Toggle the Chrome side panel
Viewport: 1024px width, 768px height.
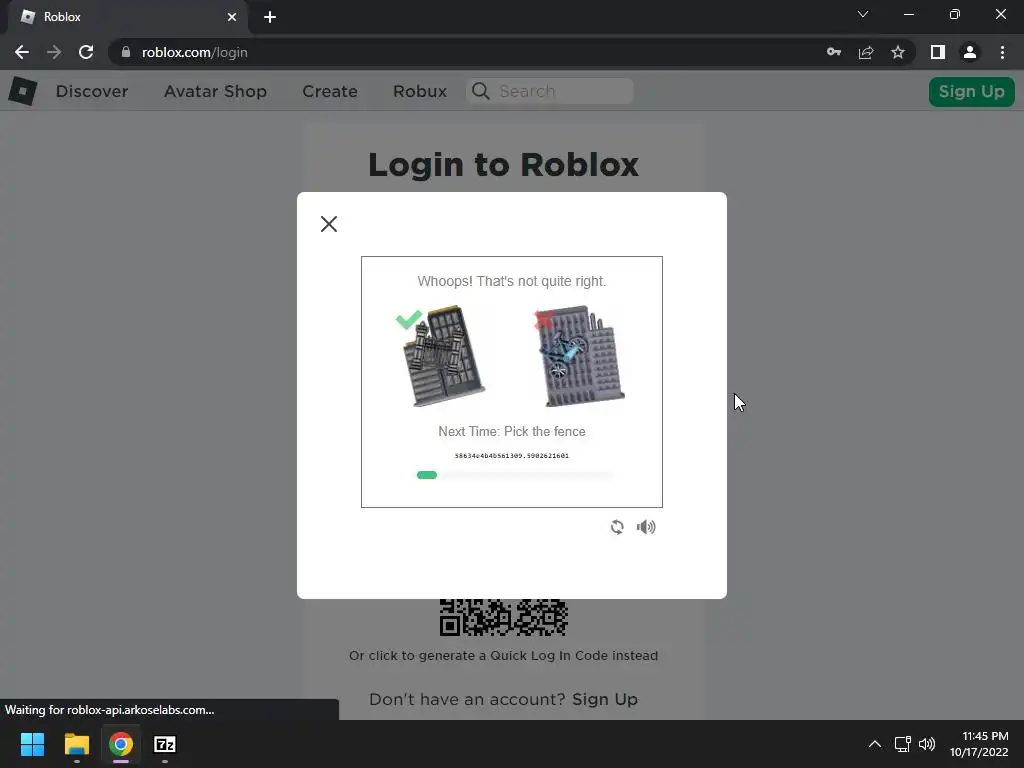coord(938,52)
